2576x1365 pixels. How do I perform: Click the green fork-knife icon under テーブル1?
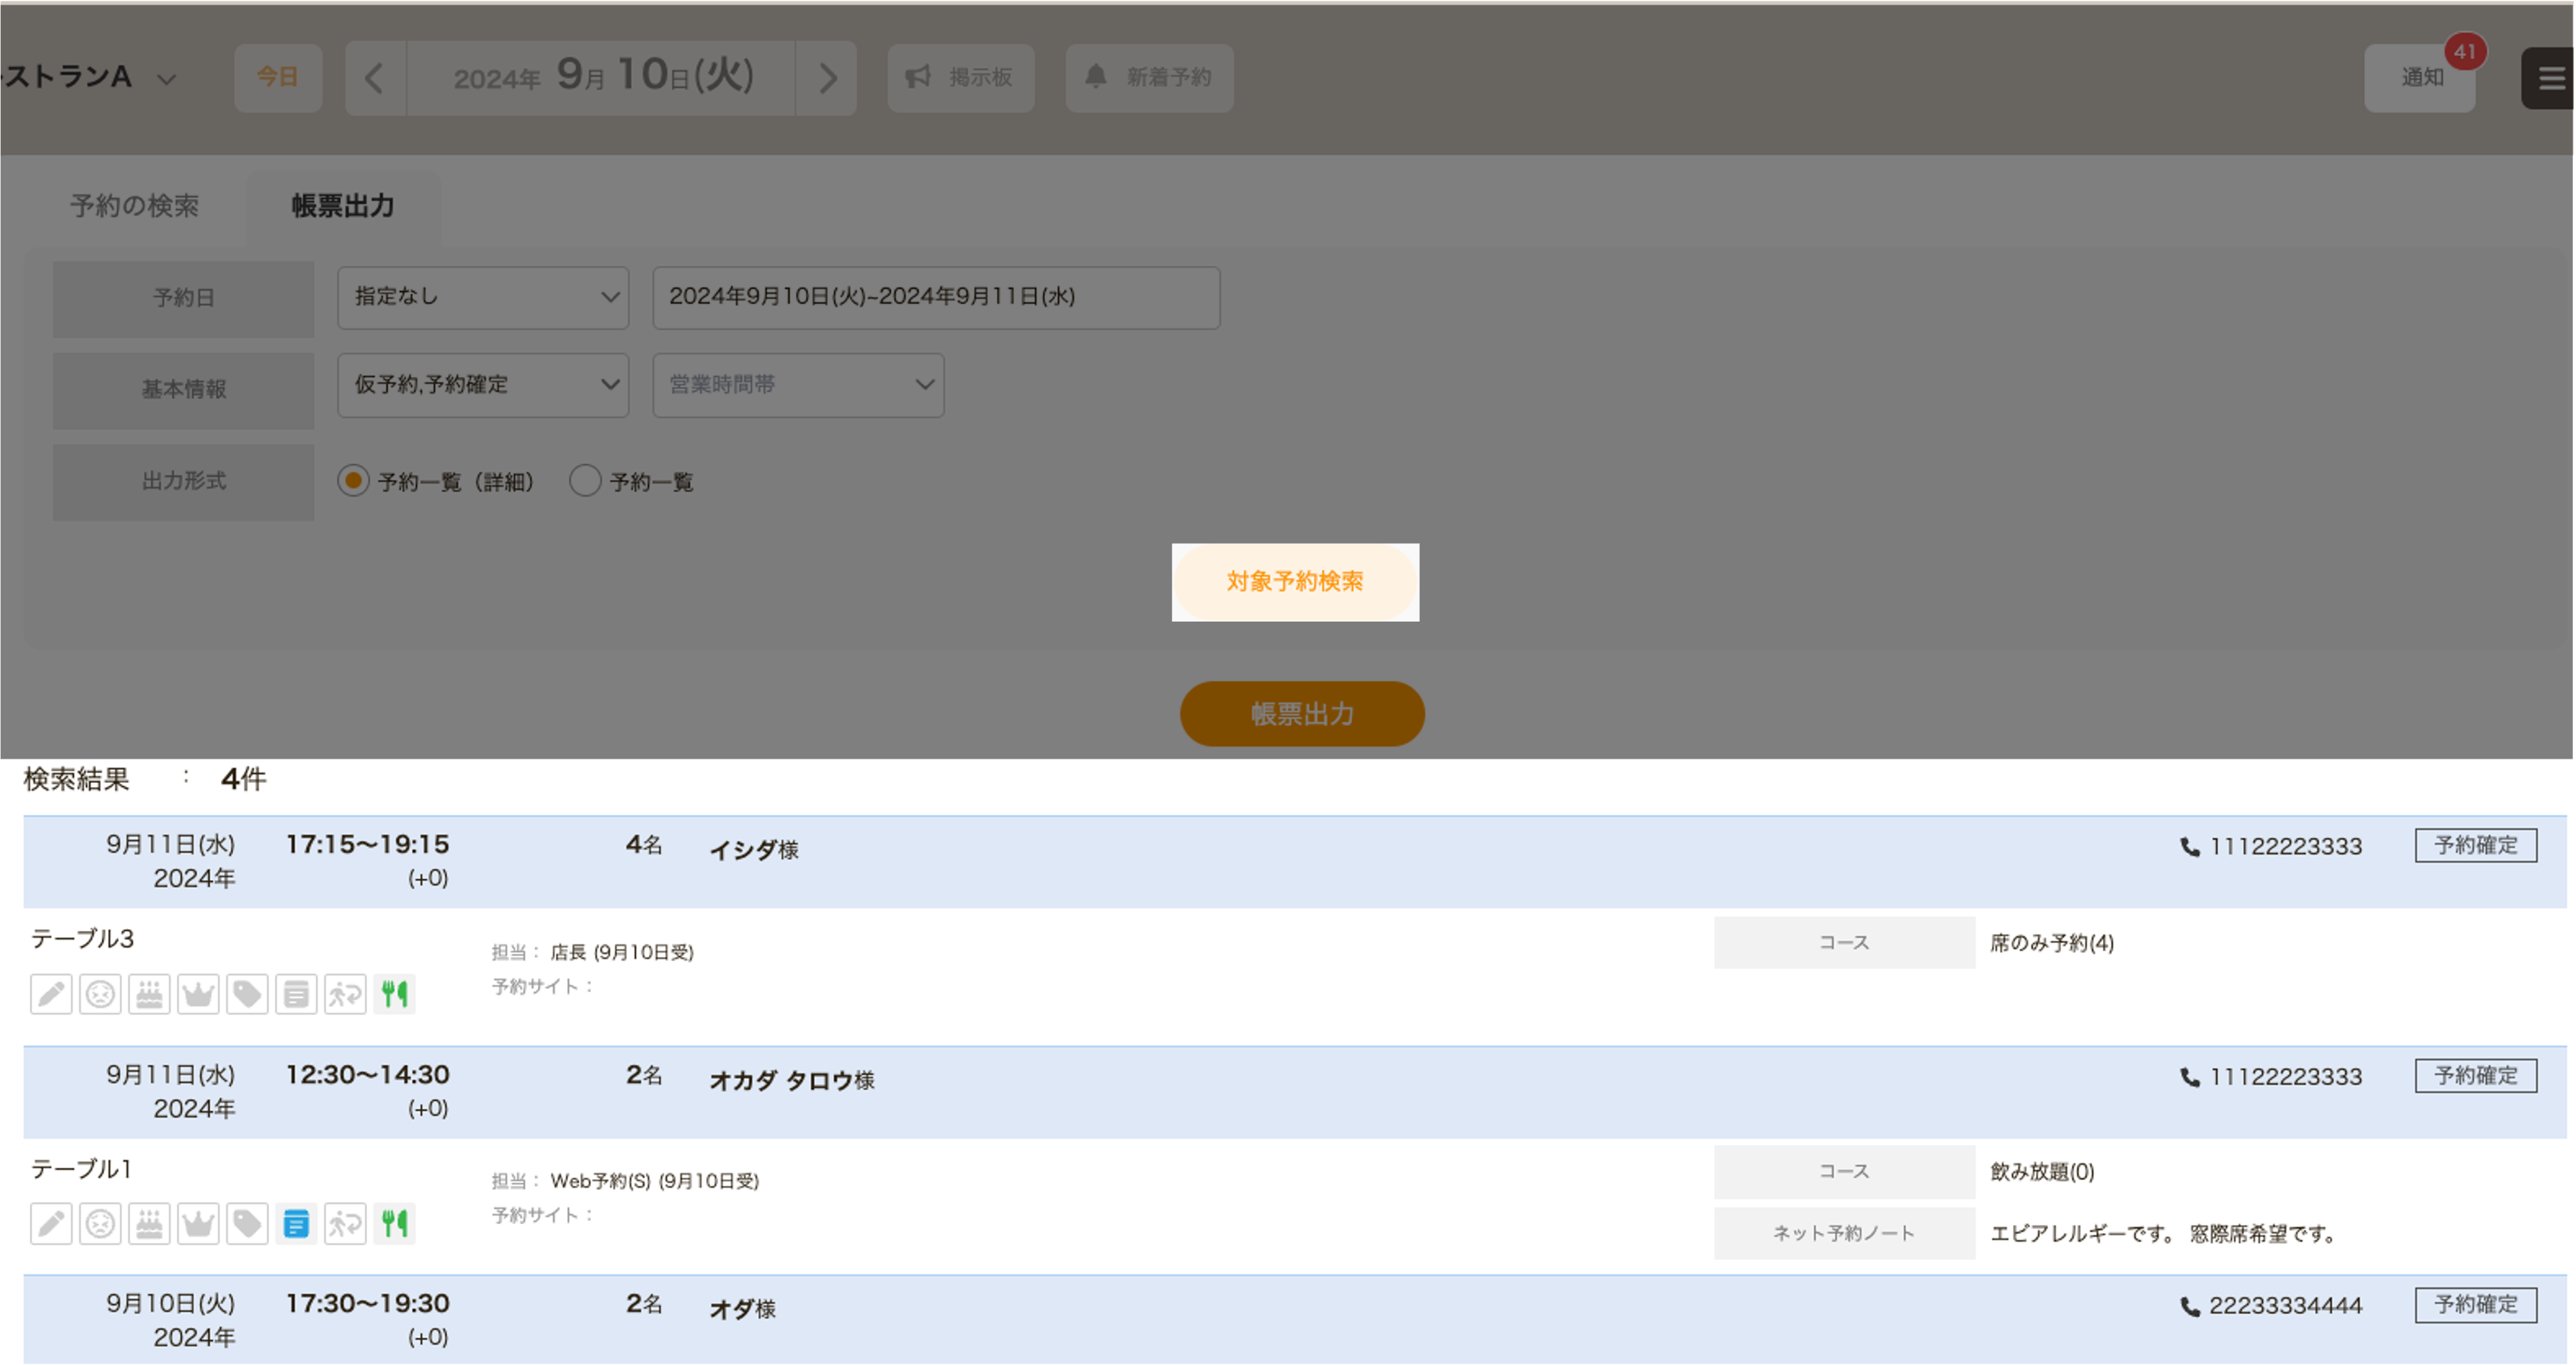tap(394, 1223)
